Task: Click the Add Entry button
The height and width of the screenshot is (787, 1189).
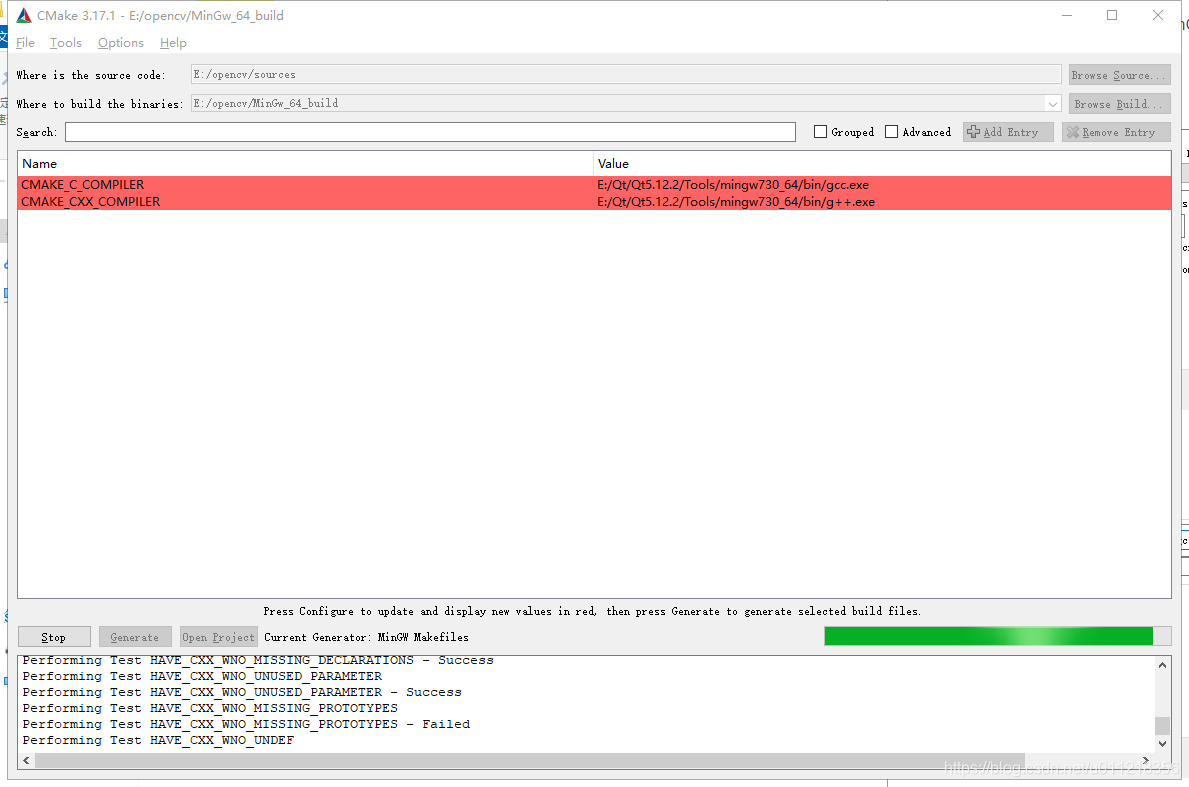Action: tap(1008, 132)
